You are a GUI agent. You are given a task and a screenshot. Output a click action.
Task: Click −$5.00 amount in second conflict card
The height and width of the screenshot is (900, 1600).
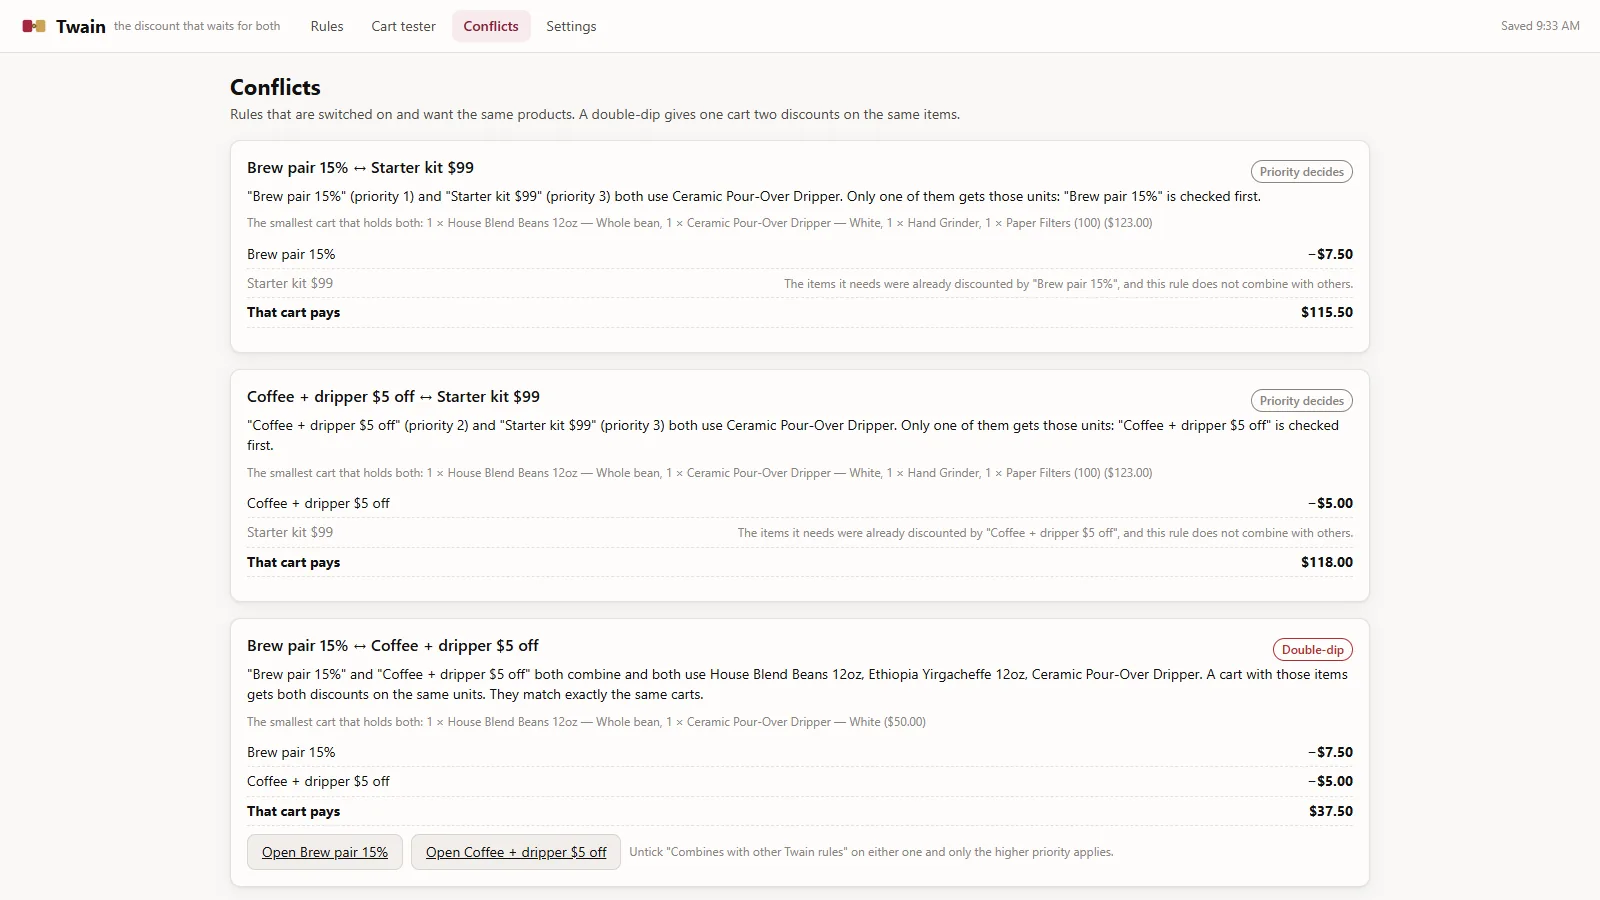point(1330,503)
